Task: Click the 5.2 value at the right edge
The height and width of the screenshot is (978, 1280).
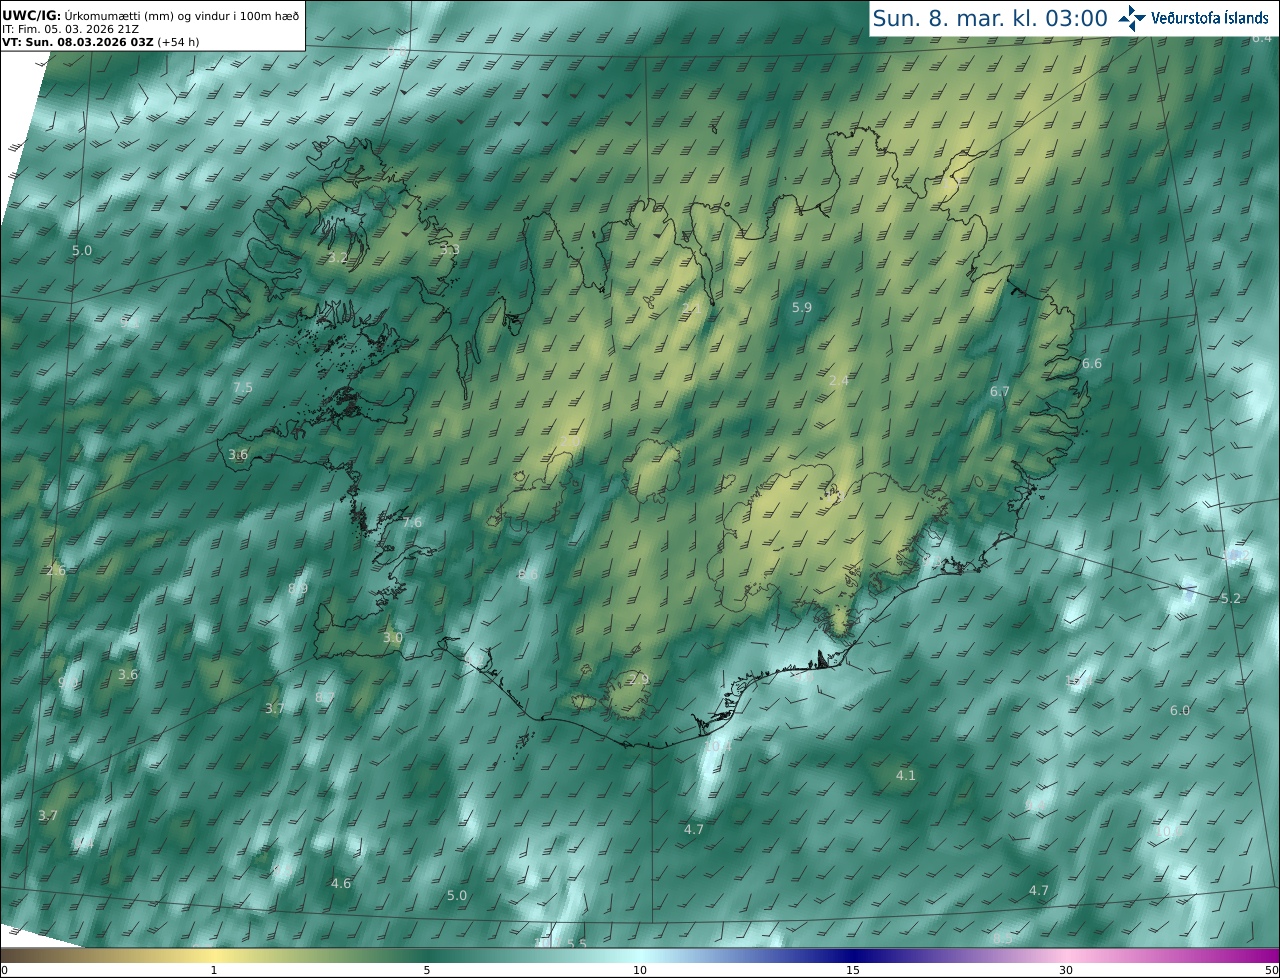Action: click(1231, 599)
